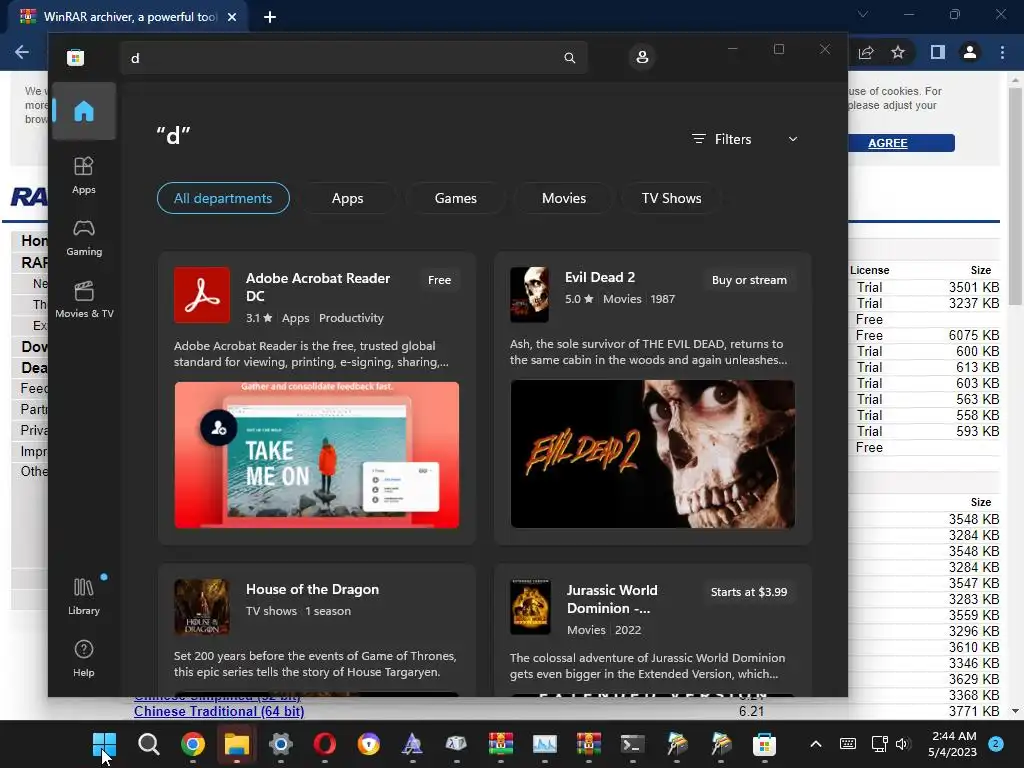
Task: Click the Jurassic World Dominion title
Action: coord(612,599)
